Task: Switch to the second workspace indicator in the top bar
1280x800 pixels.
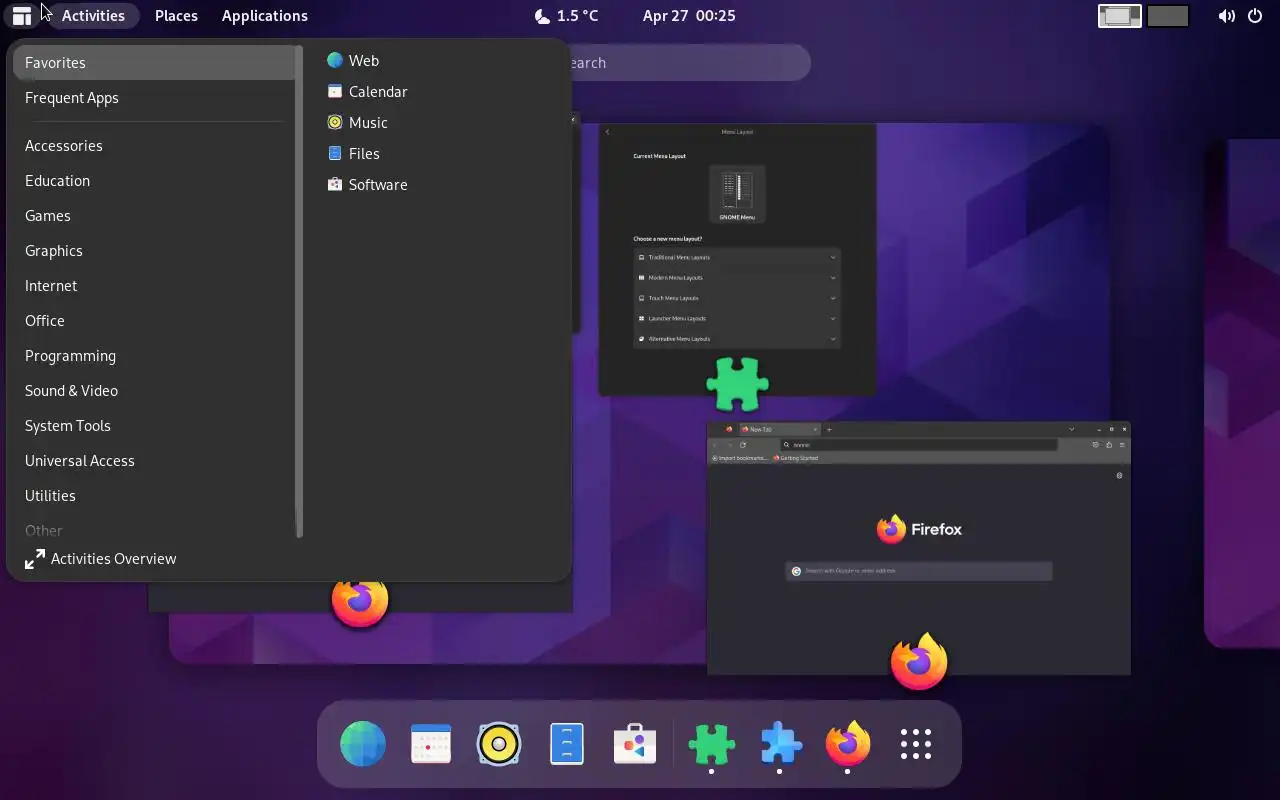Action: tap(1167, 16)
